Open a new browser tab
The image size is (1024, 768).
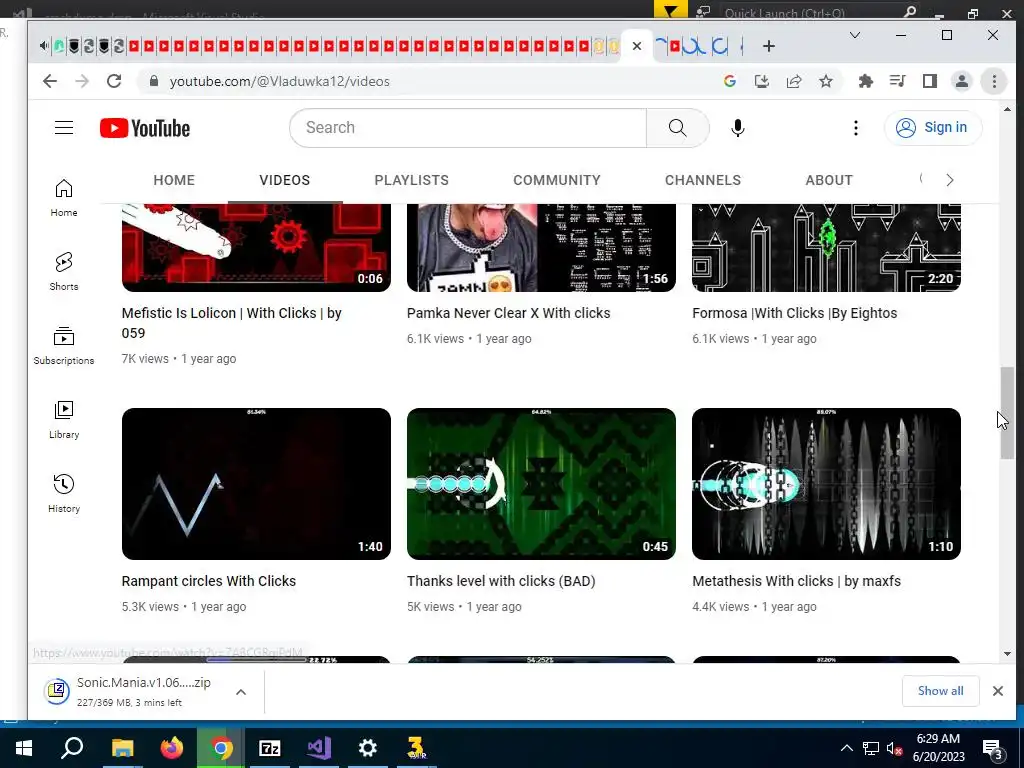click(769, 46)
